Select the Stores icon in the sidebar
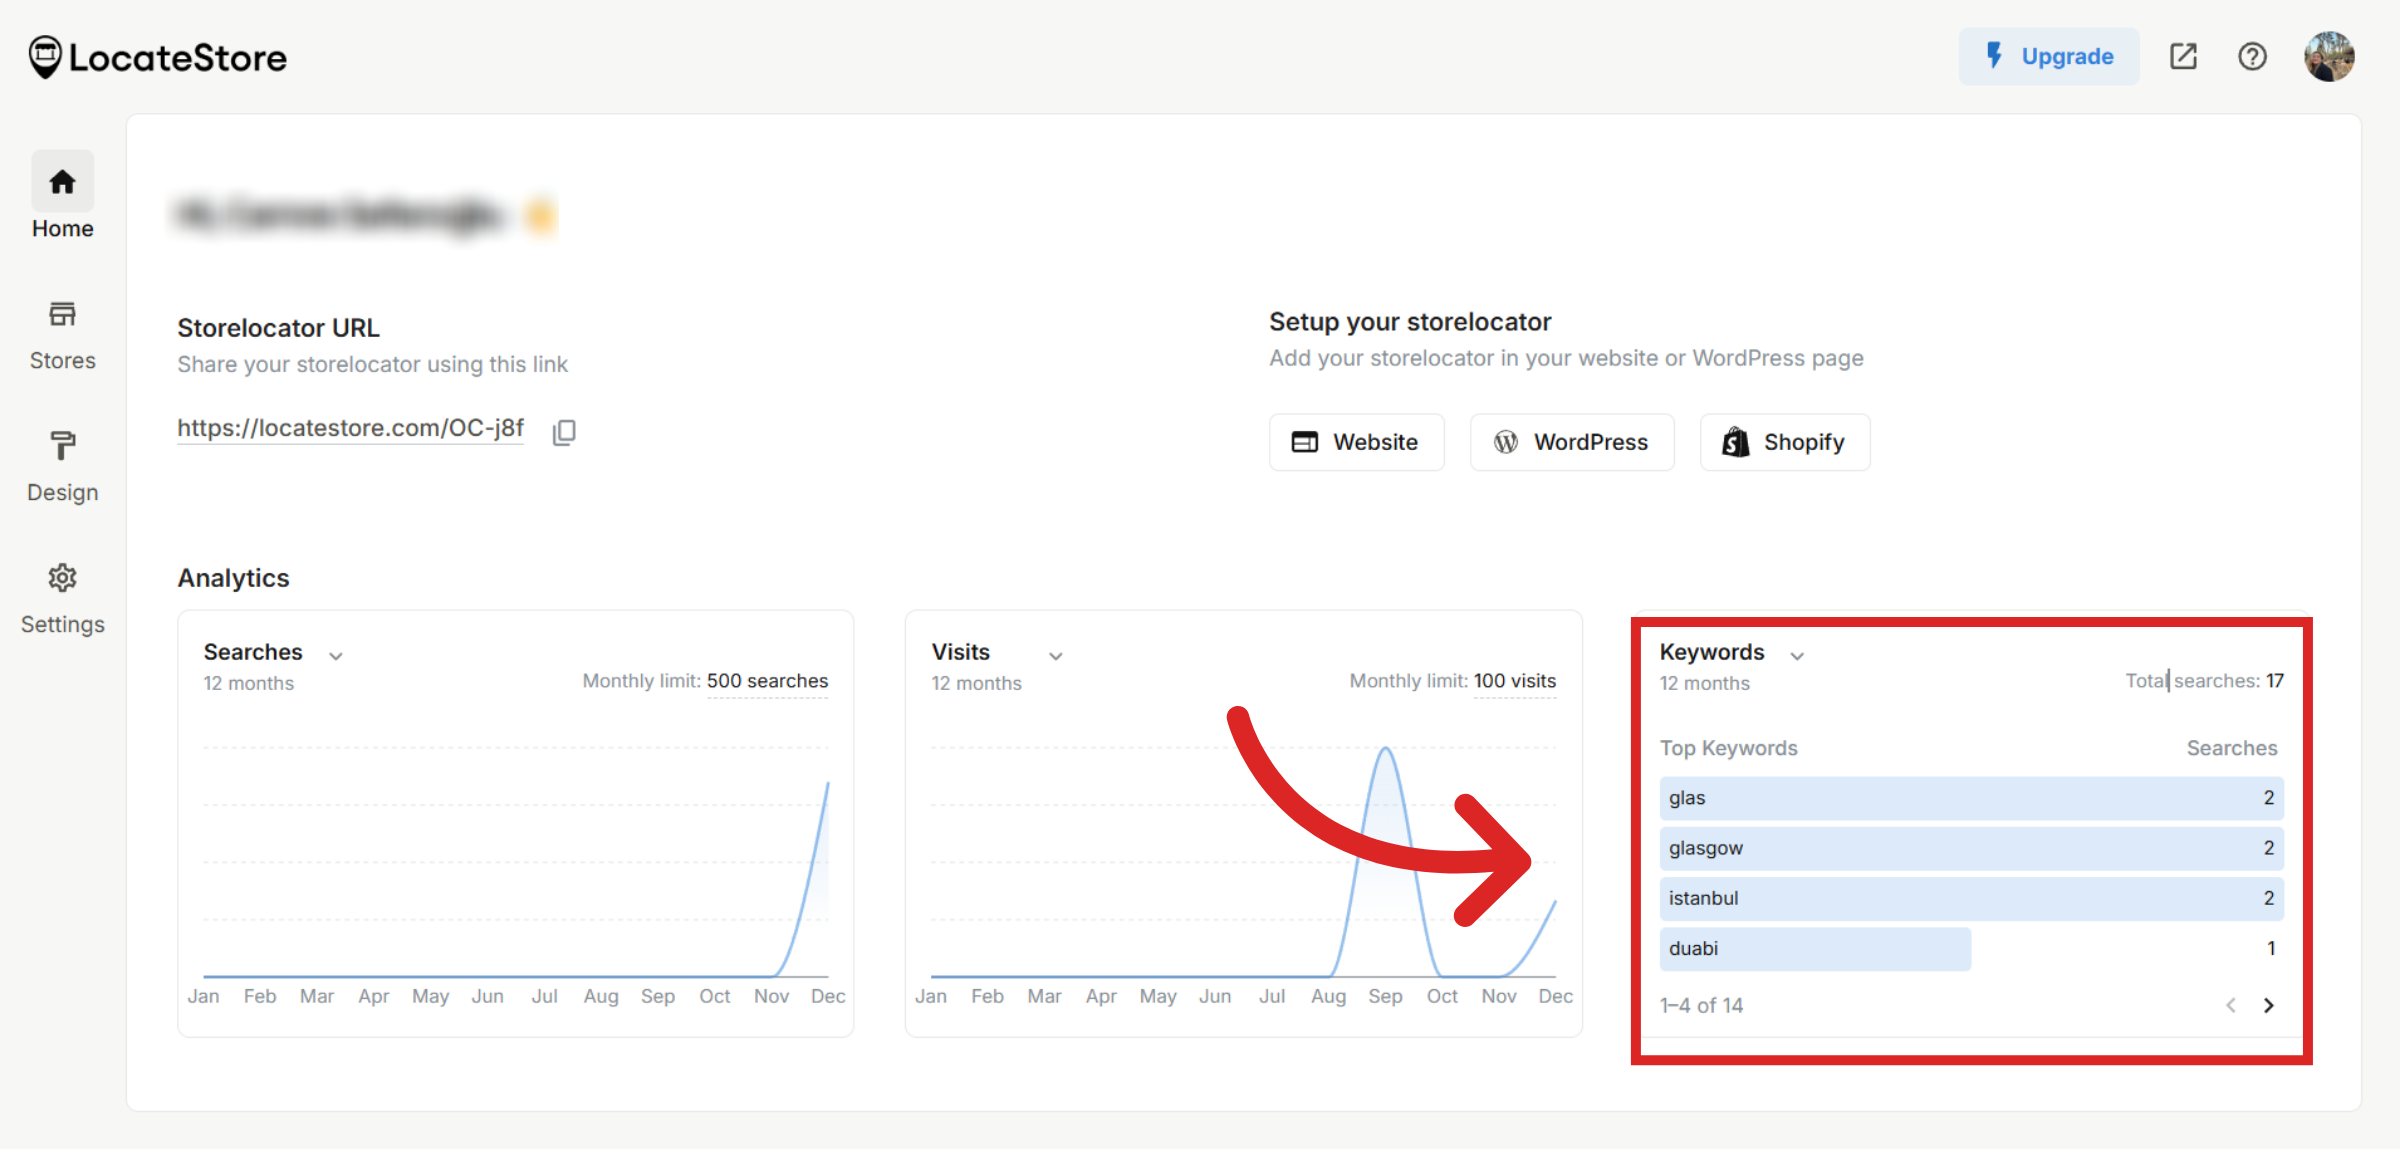The image size is (2400, 1149). [62, 330]
